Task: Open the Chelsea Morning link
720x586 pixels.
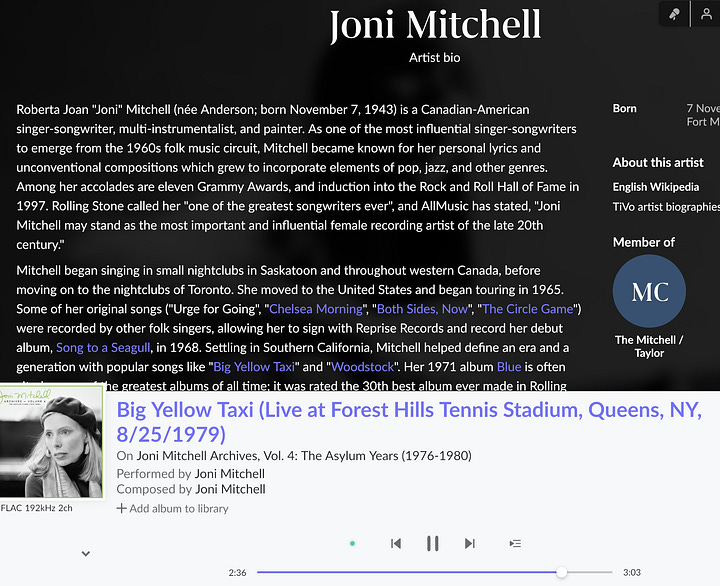Action: pos(316,309)
